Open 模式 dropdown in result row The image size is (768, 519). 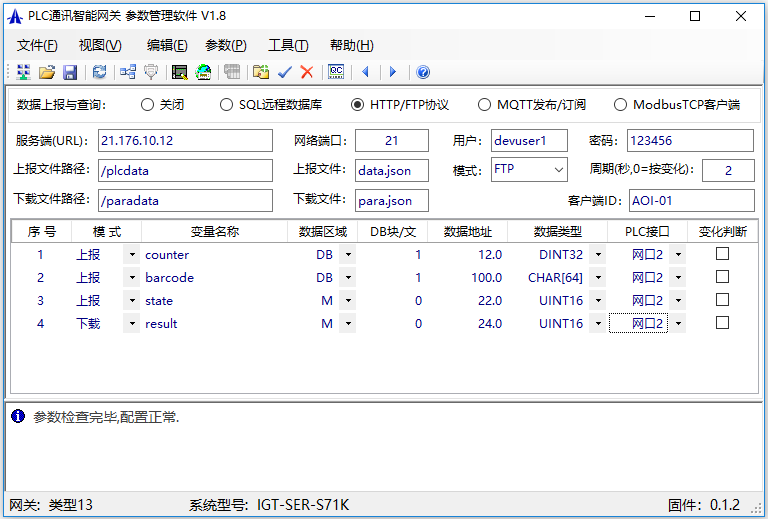click(132, 324)
